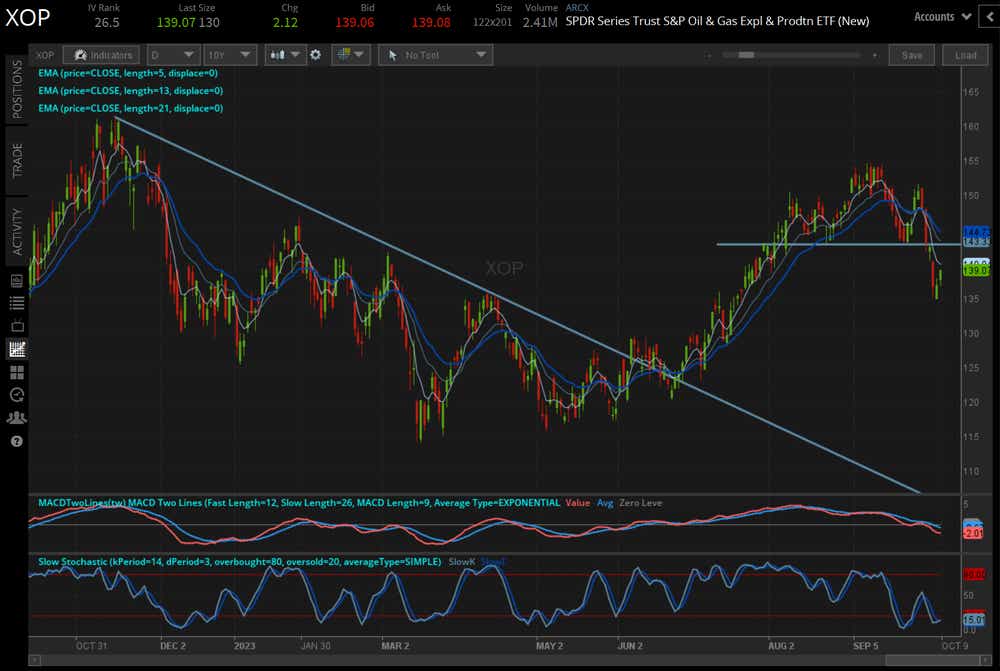This screenshot has width=1000, height=671.
Task: Click the IV Rank value 26.5
Action: (x=107, y=22)
